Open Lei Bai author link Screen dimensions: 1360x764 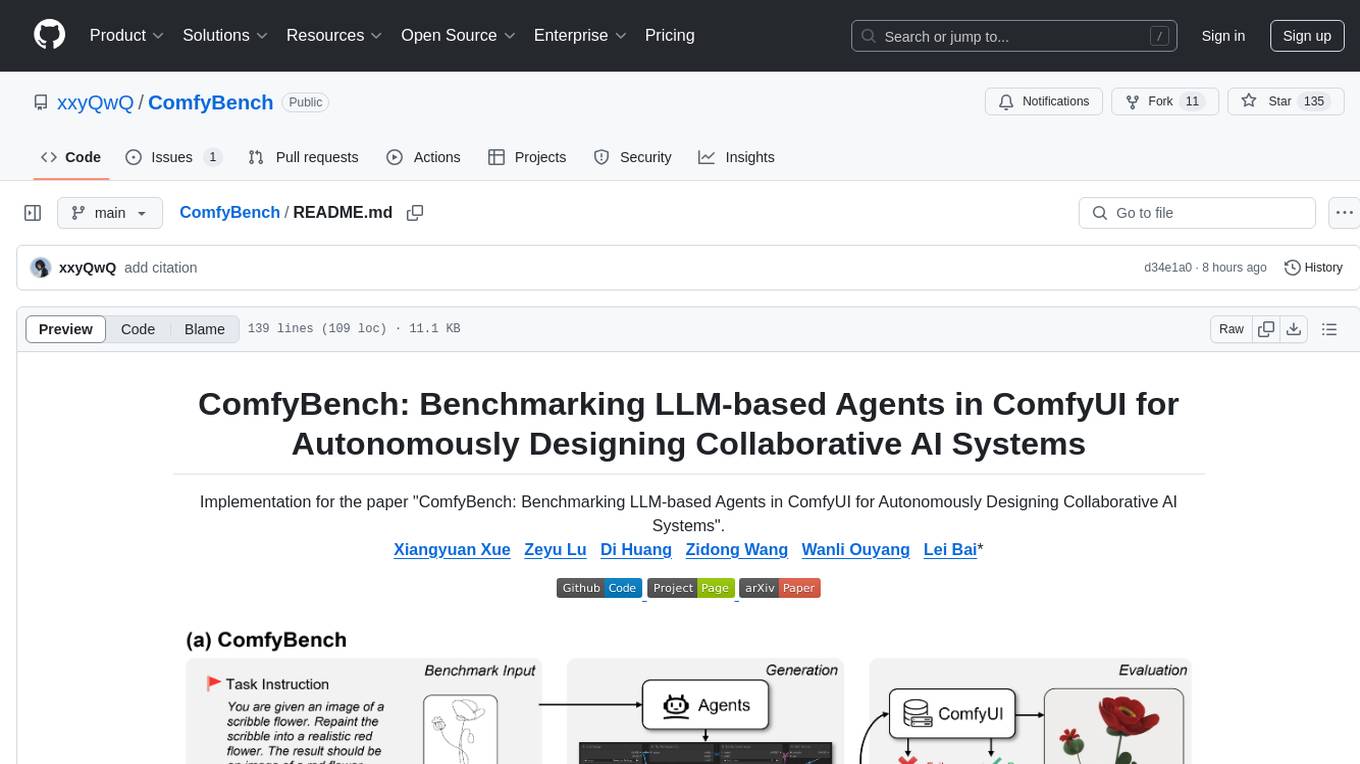tap(950, 549)
